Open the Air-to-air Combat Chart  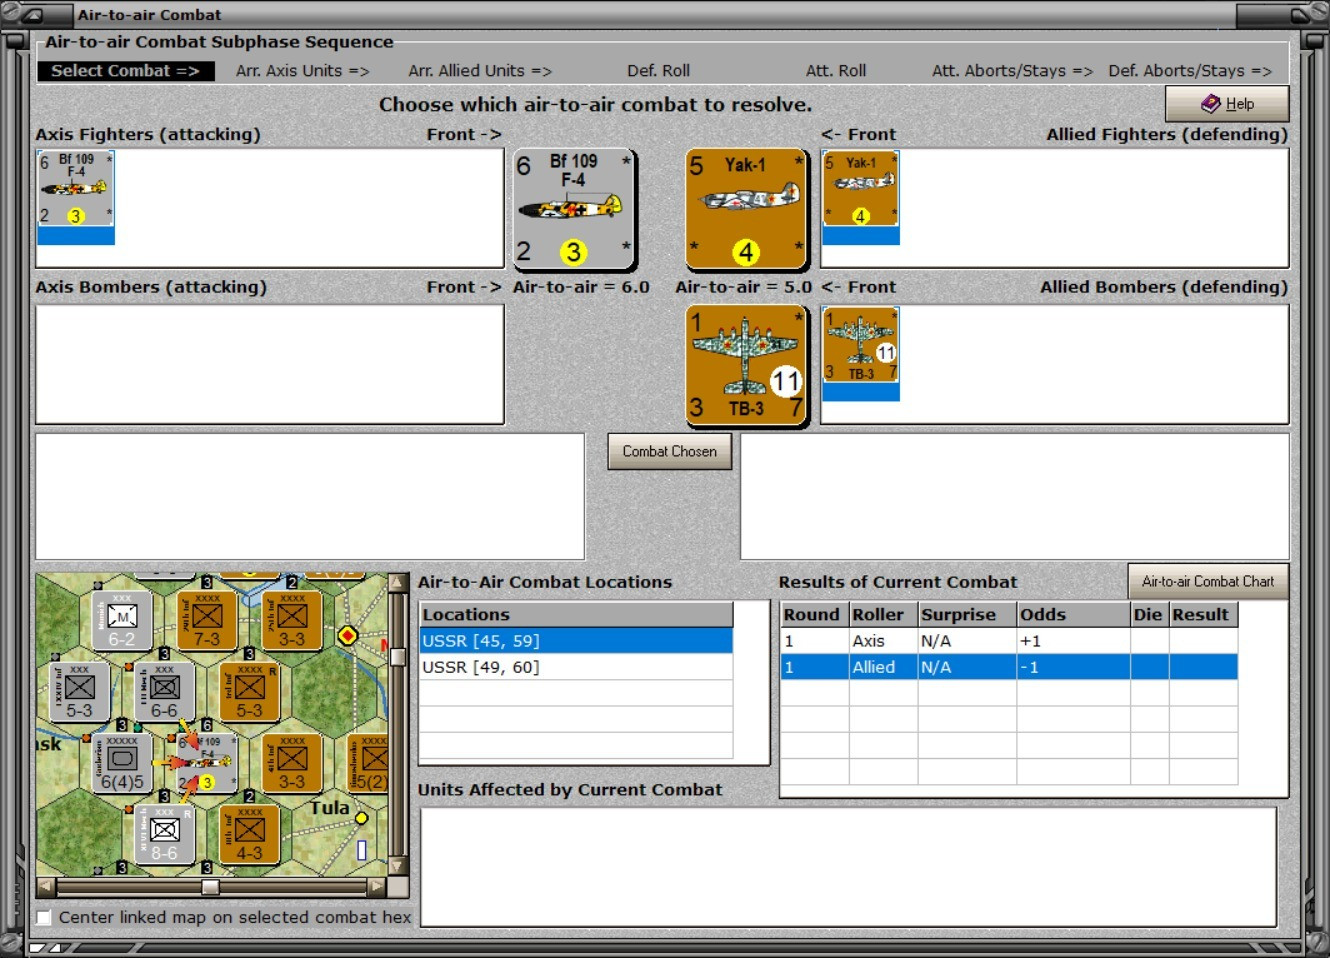click(1208, 581)
